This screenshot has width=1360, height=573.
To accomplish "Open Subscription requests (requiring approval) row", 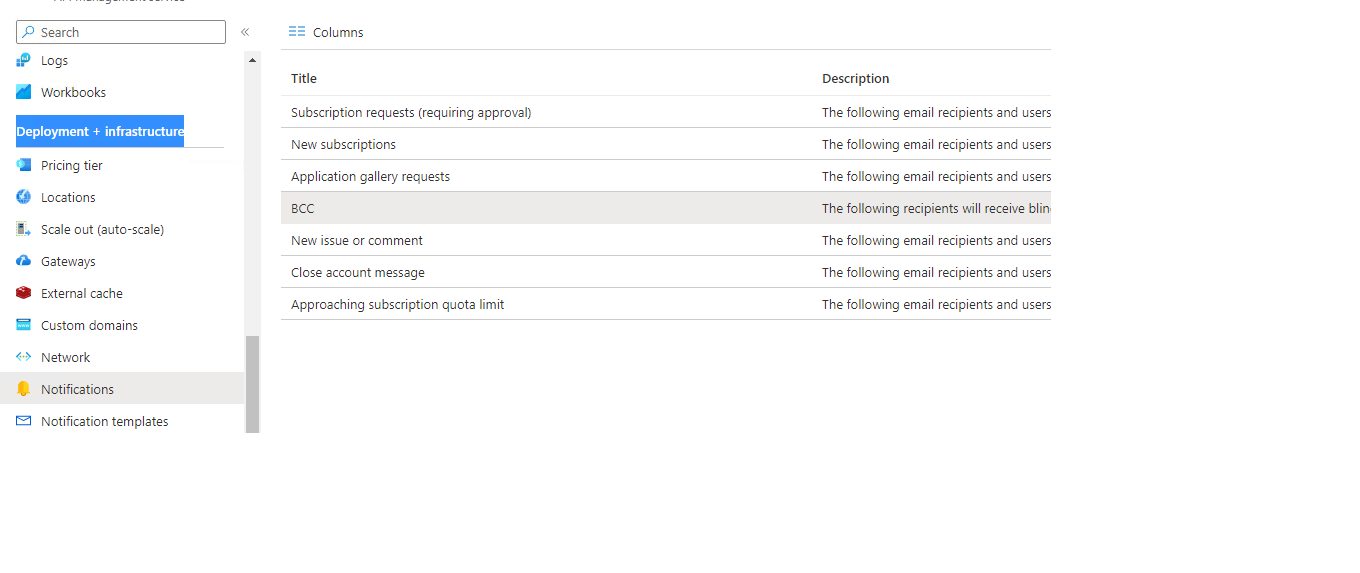I will pos(666,112).
